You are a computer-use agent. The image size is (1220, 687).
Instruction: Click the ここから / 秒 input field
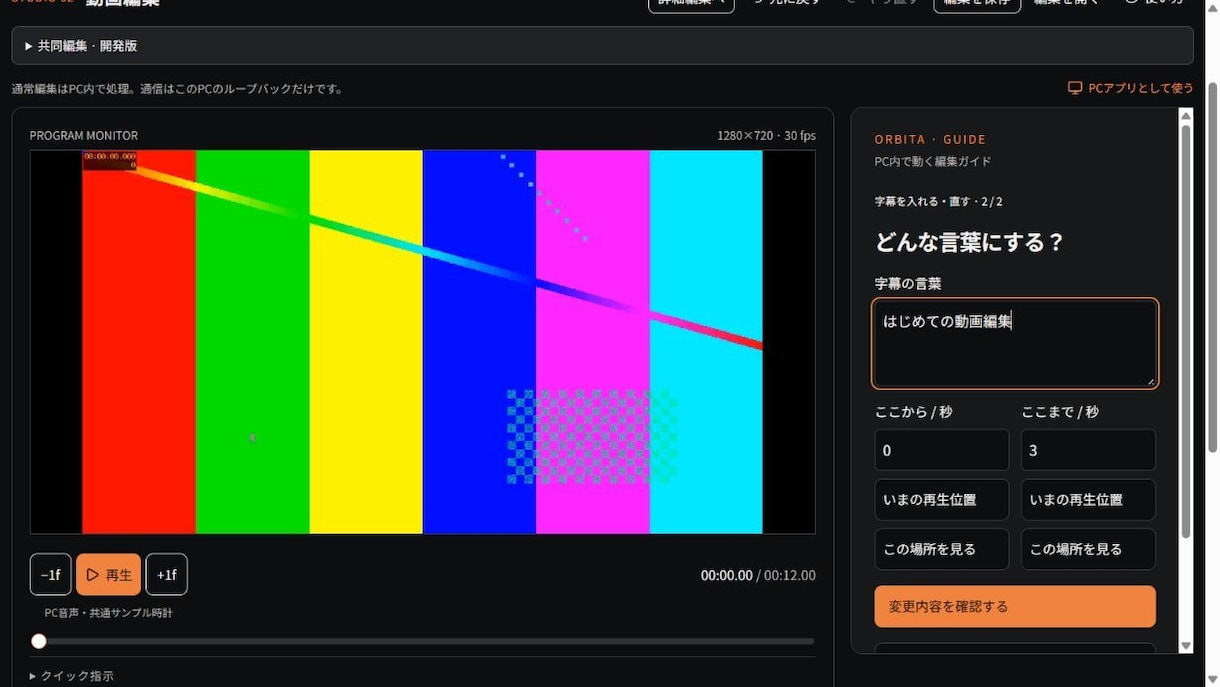tap(942, 451)
